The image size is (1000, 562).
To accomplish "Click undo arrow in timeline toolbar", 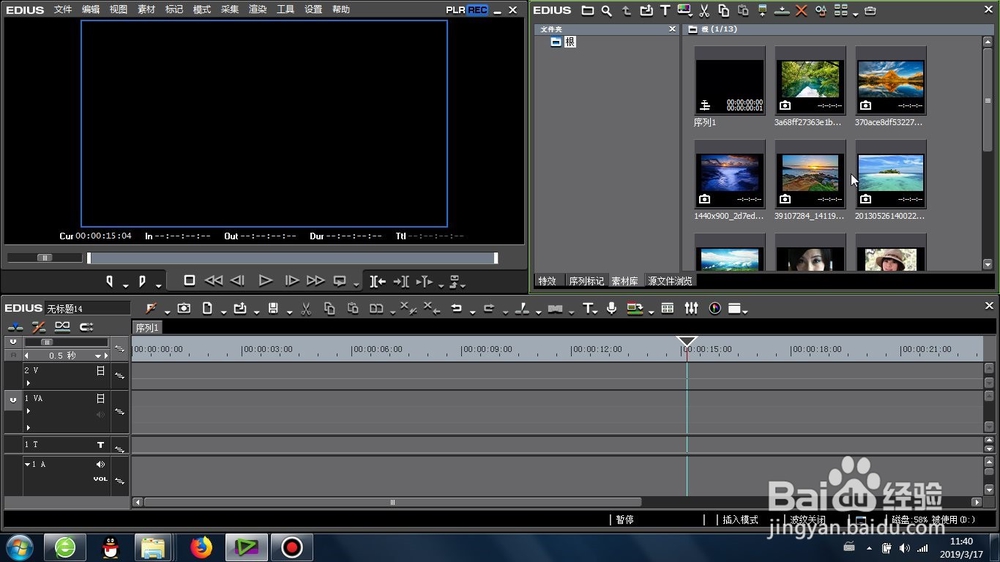I will coord(456,309).
